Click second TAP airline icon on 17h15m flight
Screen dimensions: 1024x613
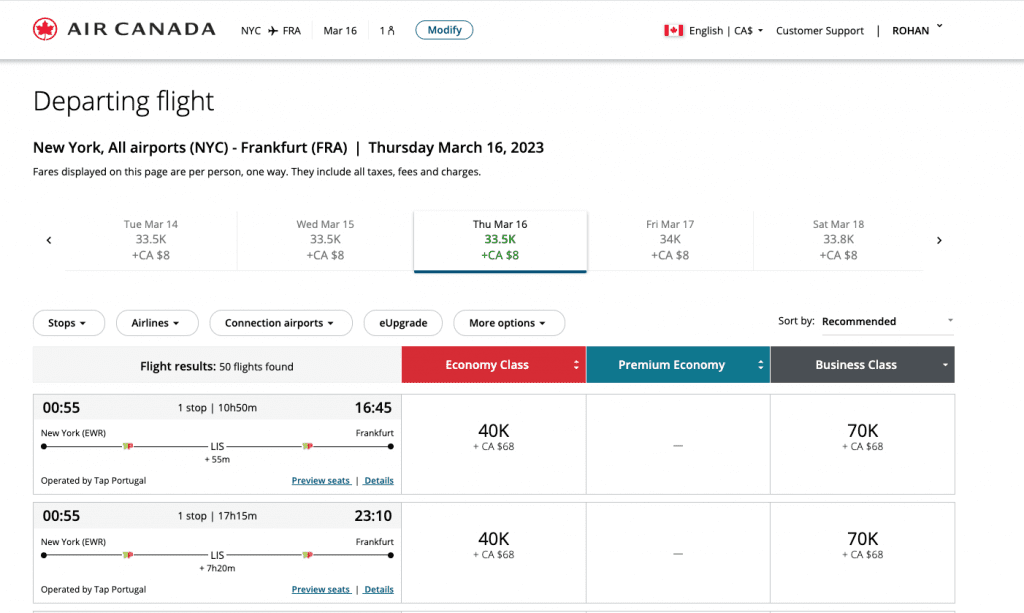308,555
